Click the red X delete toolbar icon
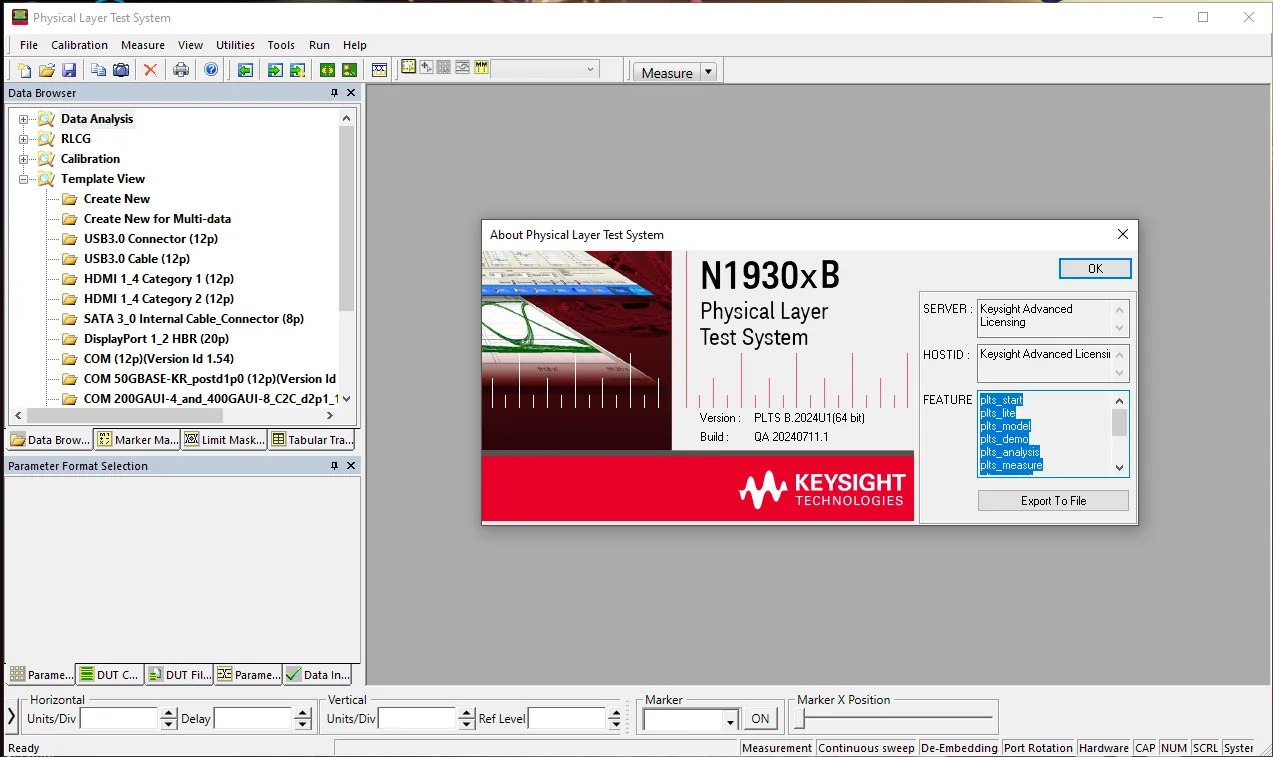 [x=150, y=70]
